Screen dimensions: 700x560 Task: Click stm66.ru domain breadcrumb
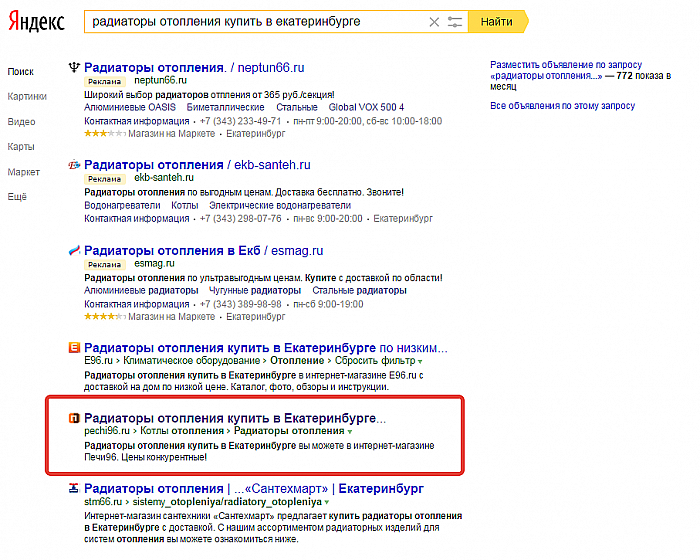103,501
